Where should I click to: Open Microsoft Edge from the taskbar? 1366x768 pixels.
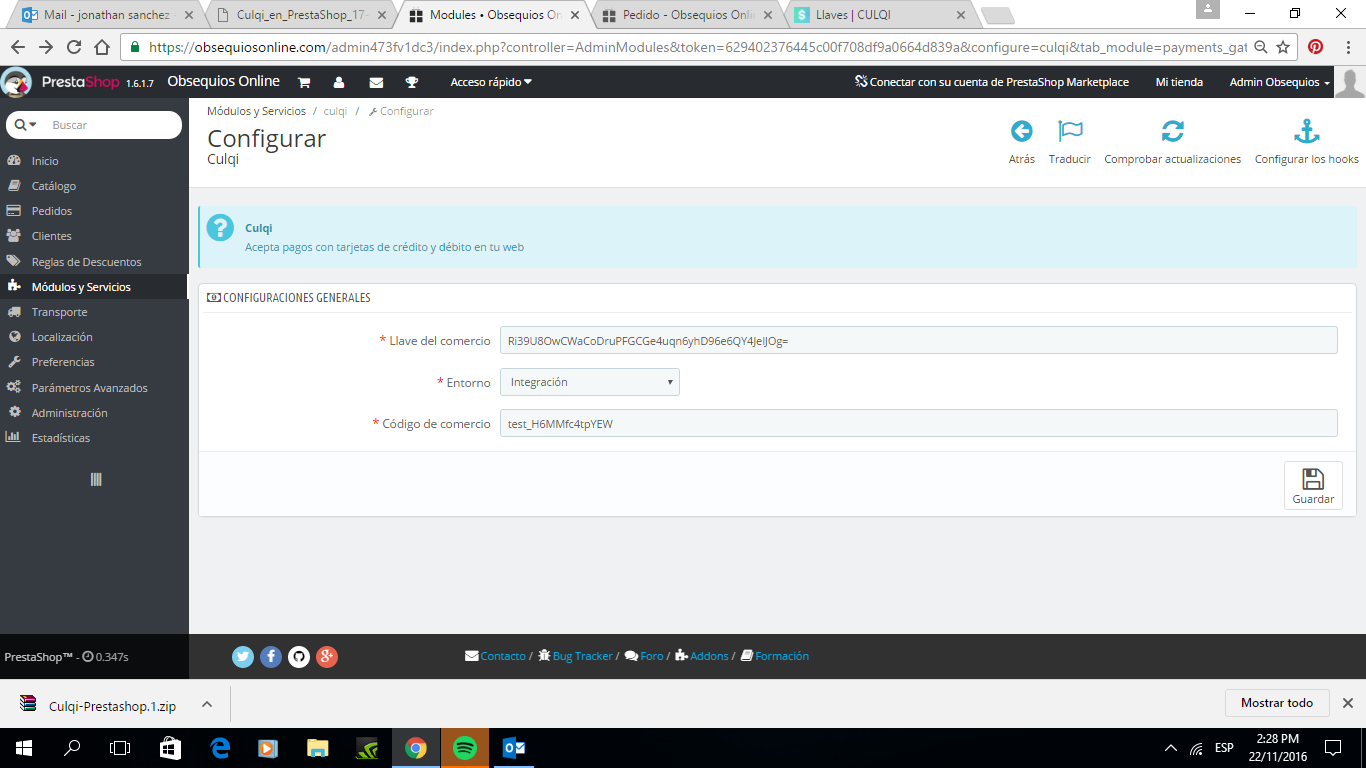(220, 748)
